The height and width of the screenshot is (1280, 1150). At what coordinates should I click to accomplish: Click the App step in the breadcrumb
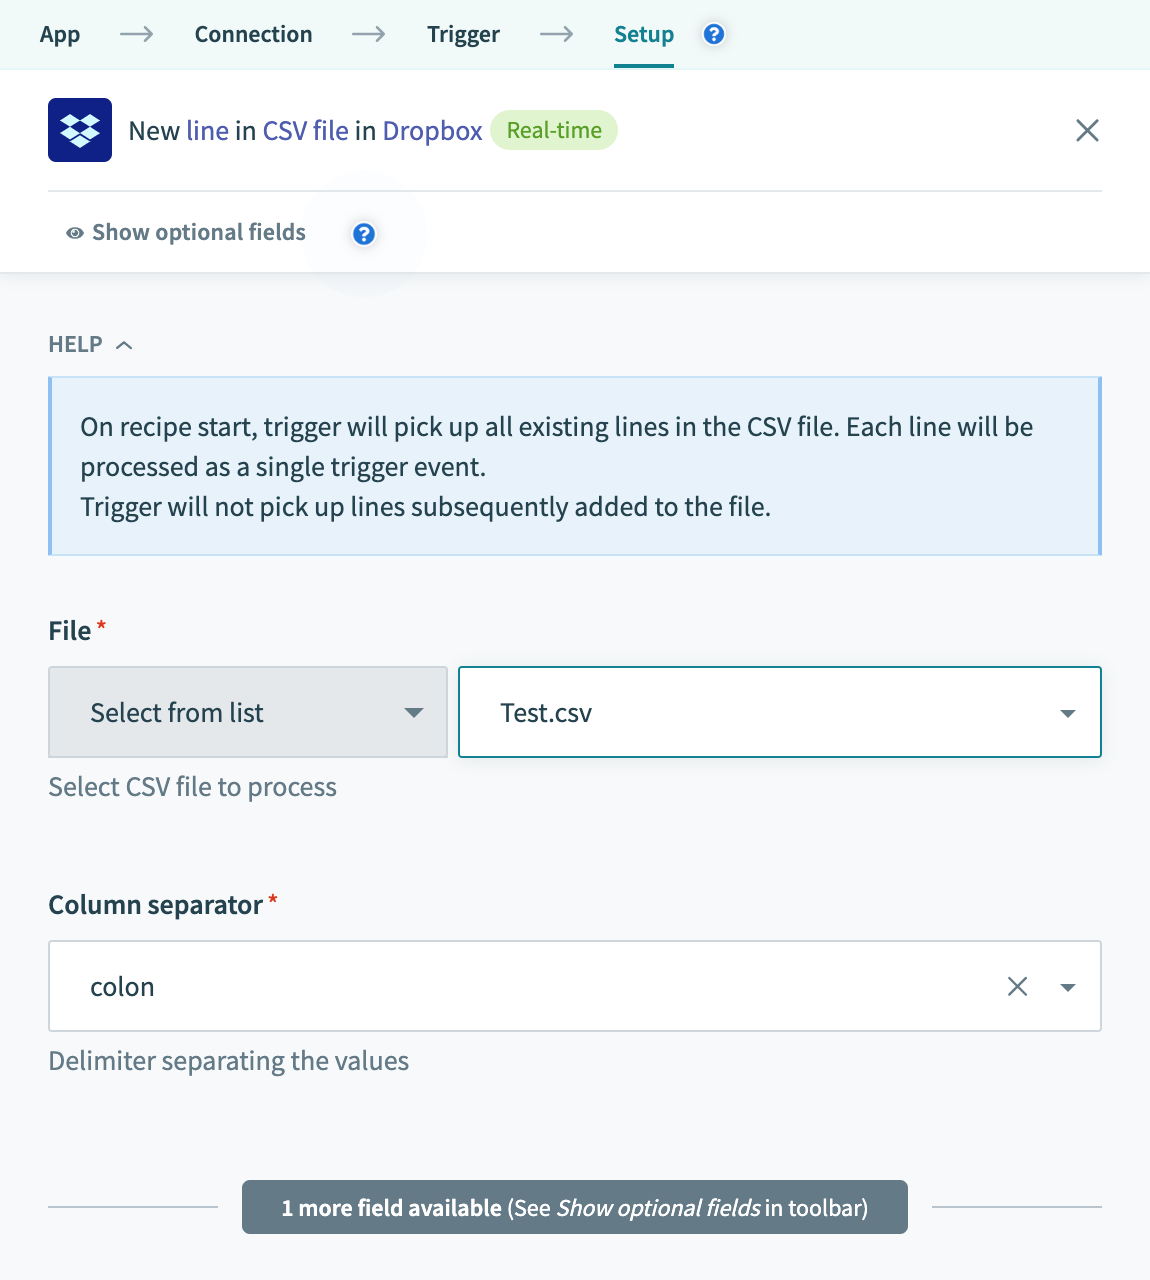60,33
